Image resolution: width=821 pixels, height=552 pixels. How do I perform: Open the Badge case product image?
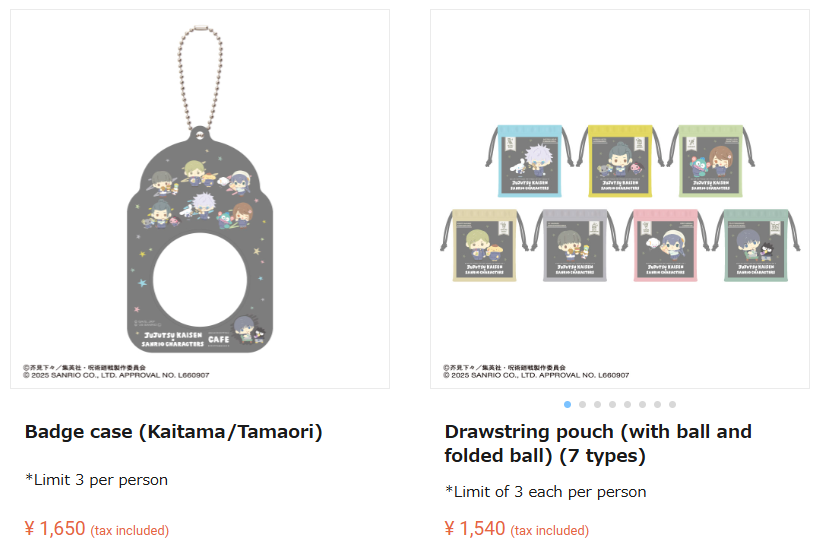coord(200,200)
